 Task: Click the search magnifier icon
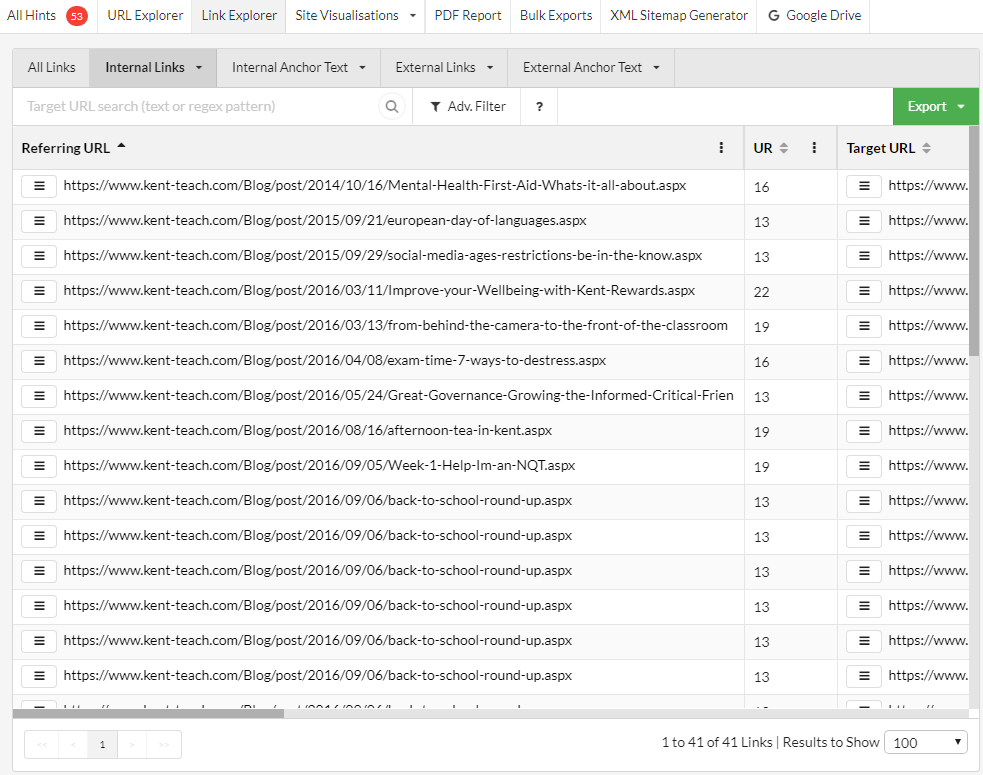point(392,107)
